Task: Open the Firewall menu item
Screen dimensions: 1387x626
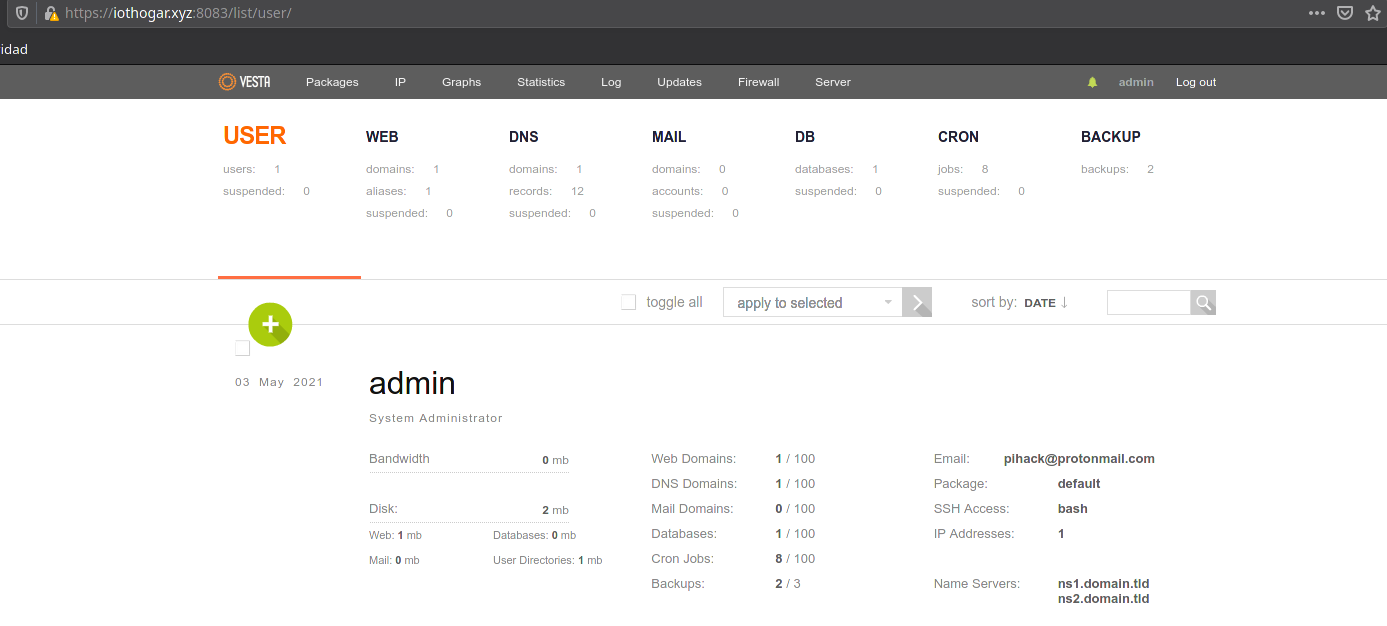Action: point(758,81)
